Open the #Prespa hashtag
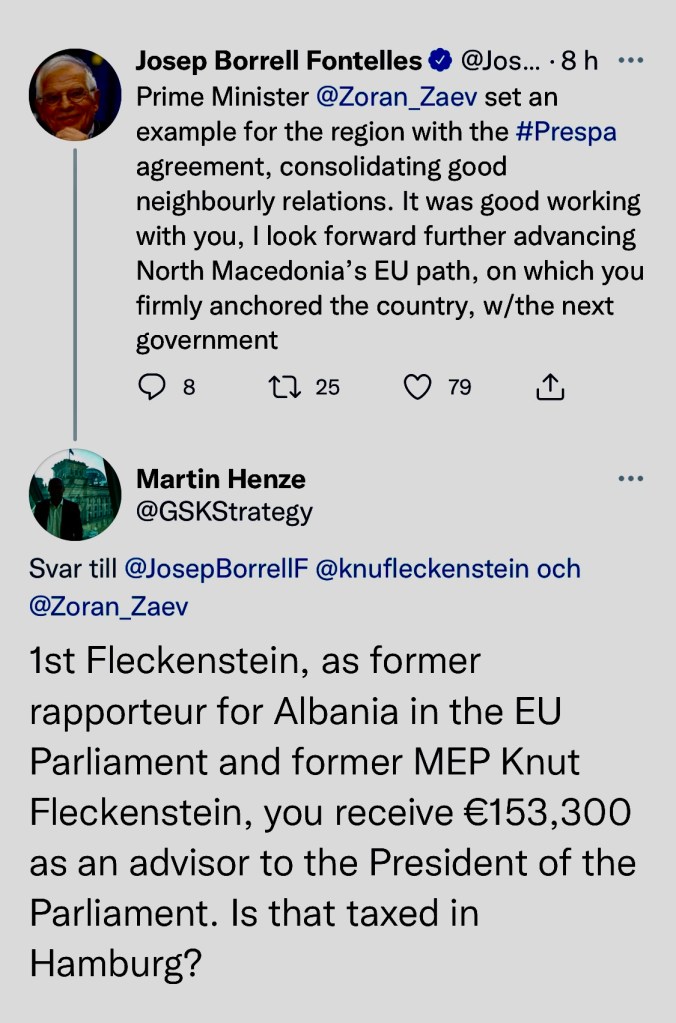 click(567, 132)
